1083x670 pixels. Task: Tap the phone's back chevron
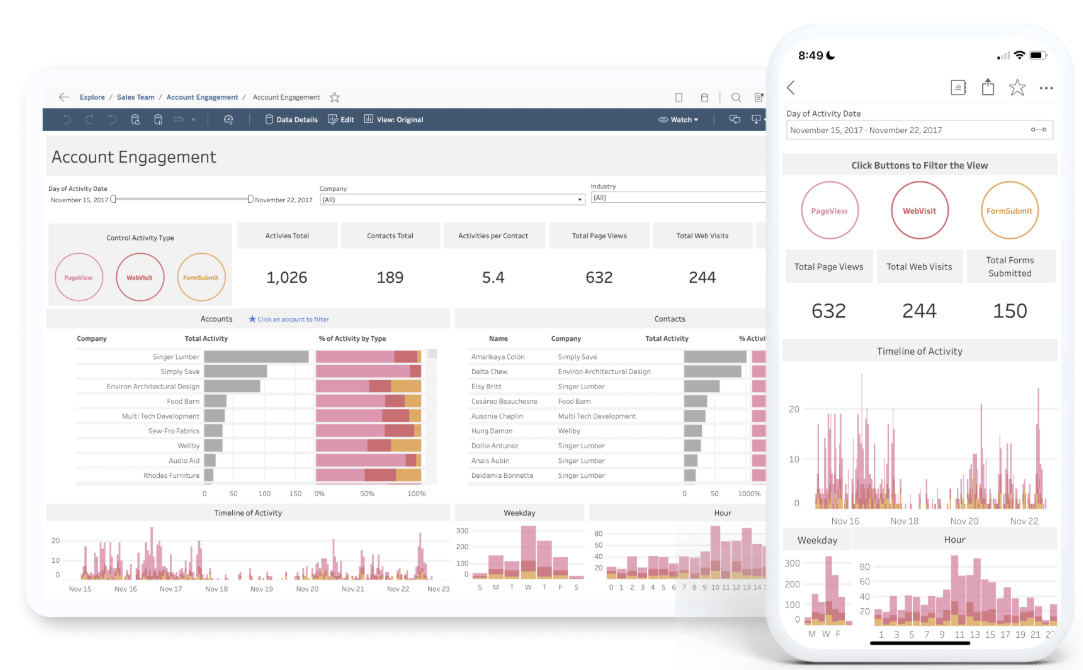(792, 88)
